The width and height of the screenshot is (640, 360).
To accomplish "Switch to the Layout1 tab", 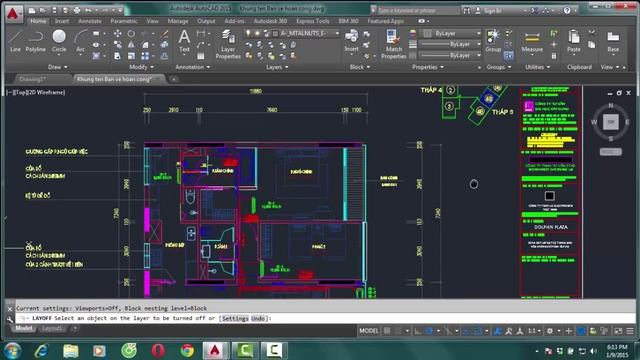I will click(52, 328).
